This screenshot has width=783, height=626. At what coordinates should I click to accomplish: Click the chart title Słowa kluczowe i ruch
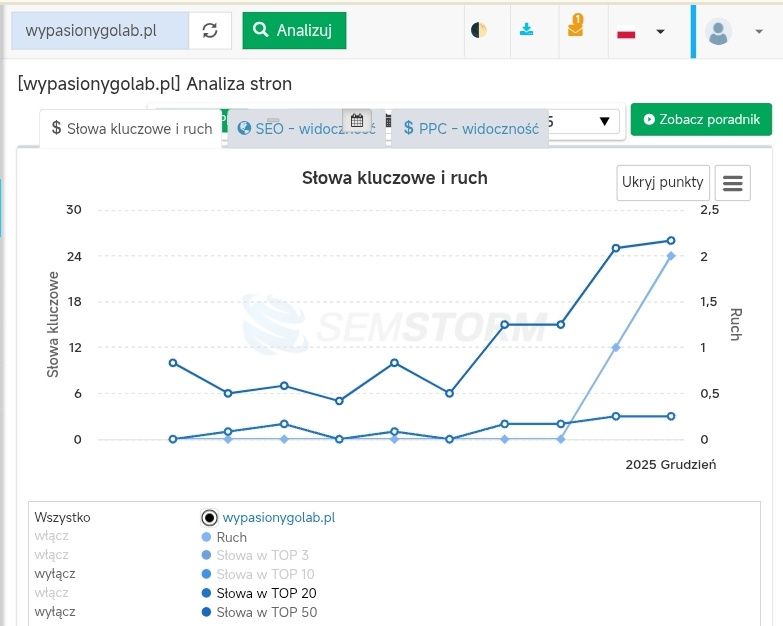click(x=394, y=178)
